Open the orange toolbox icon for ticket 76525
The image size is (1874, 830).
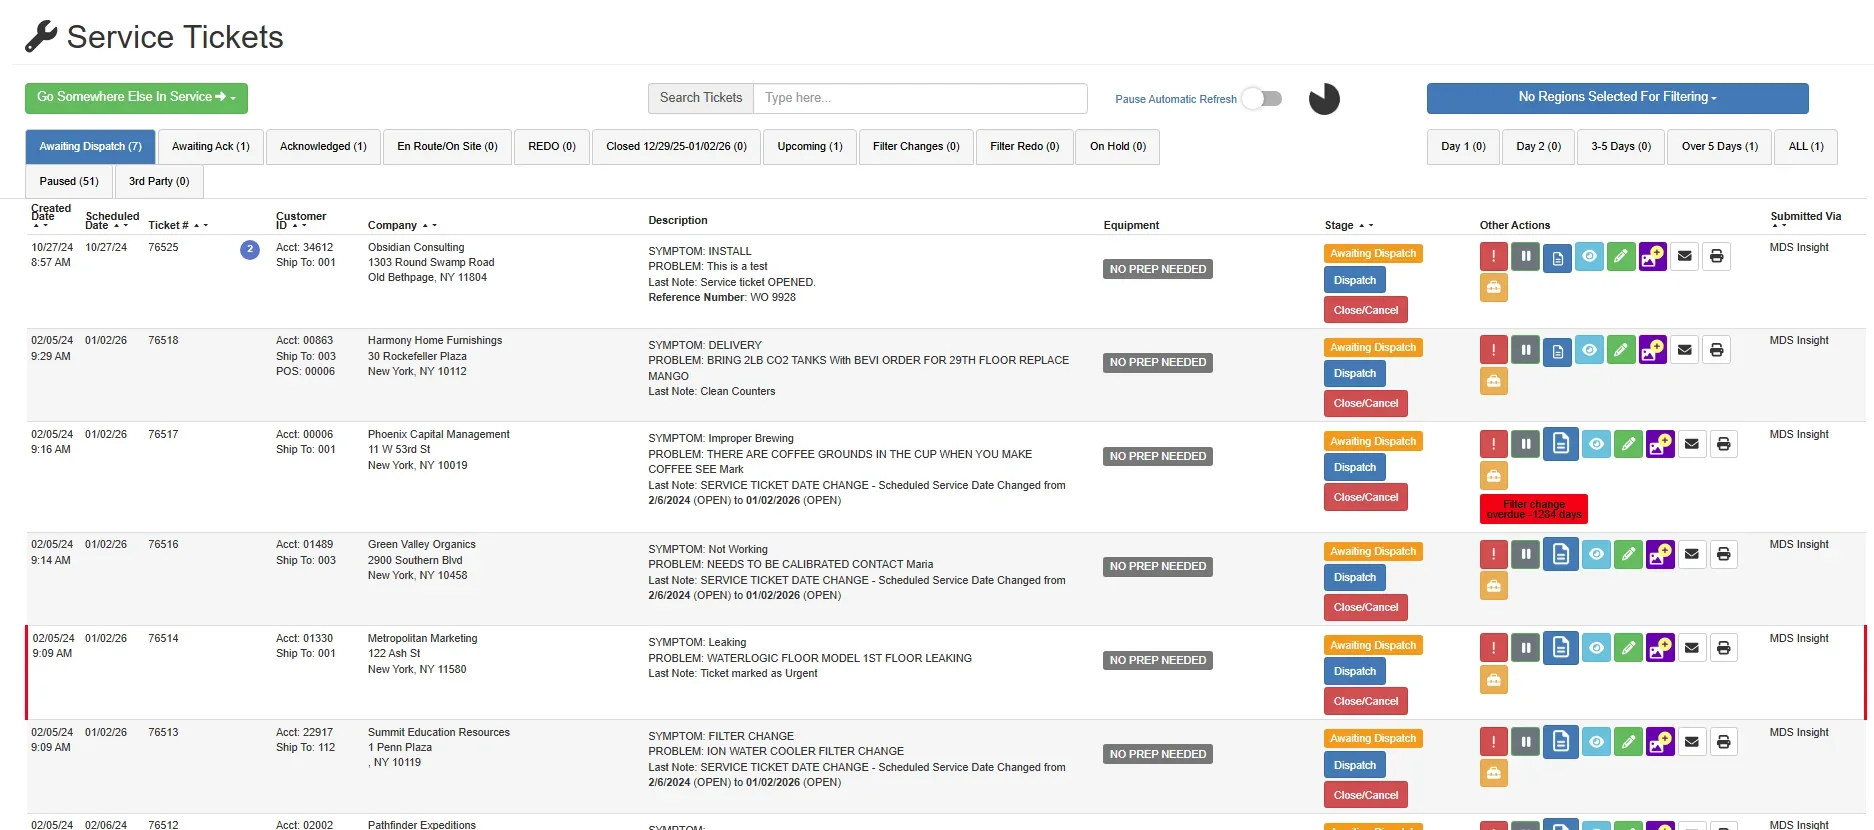coord(1493,288)
